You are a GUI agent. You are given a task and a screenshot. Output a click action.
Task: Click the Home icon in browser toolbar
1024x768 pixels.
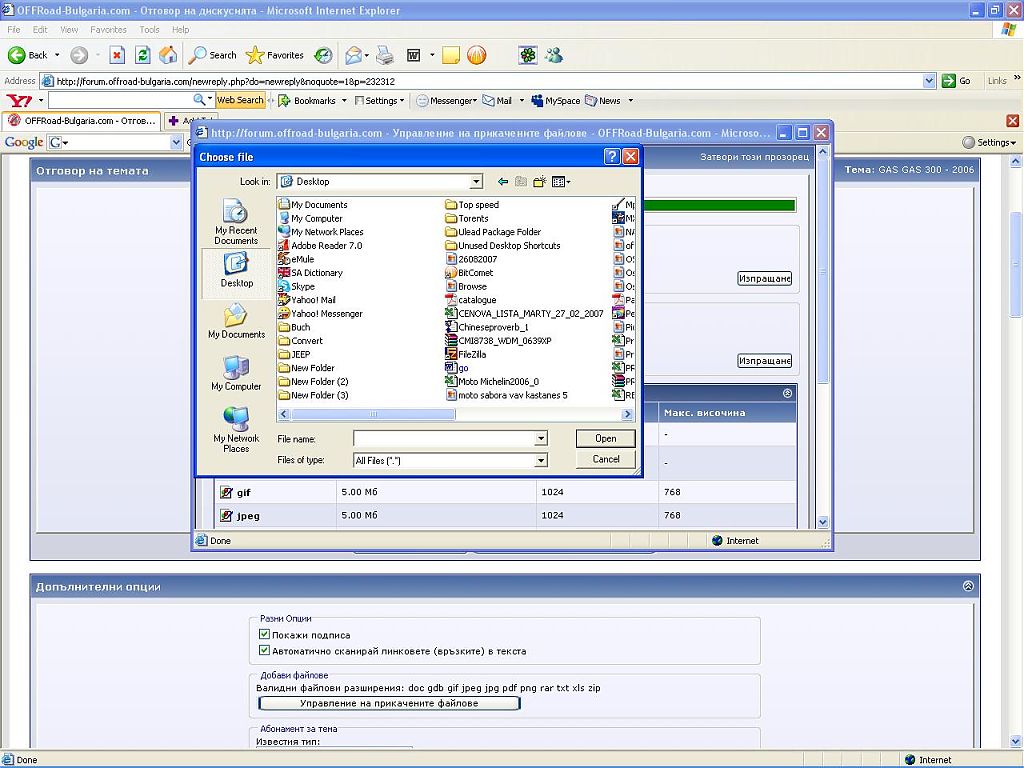coord(168,55)
